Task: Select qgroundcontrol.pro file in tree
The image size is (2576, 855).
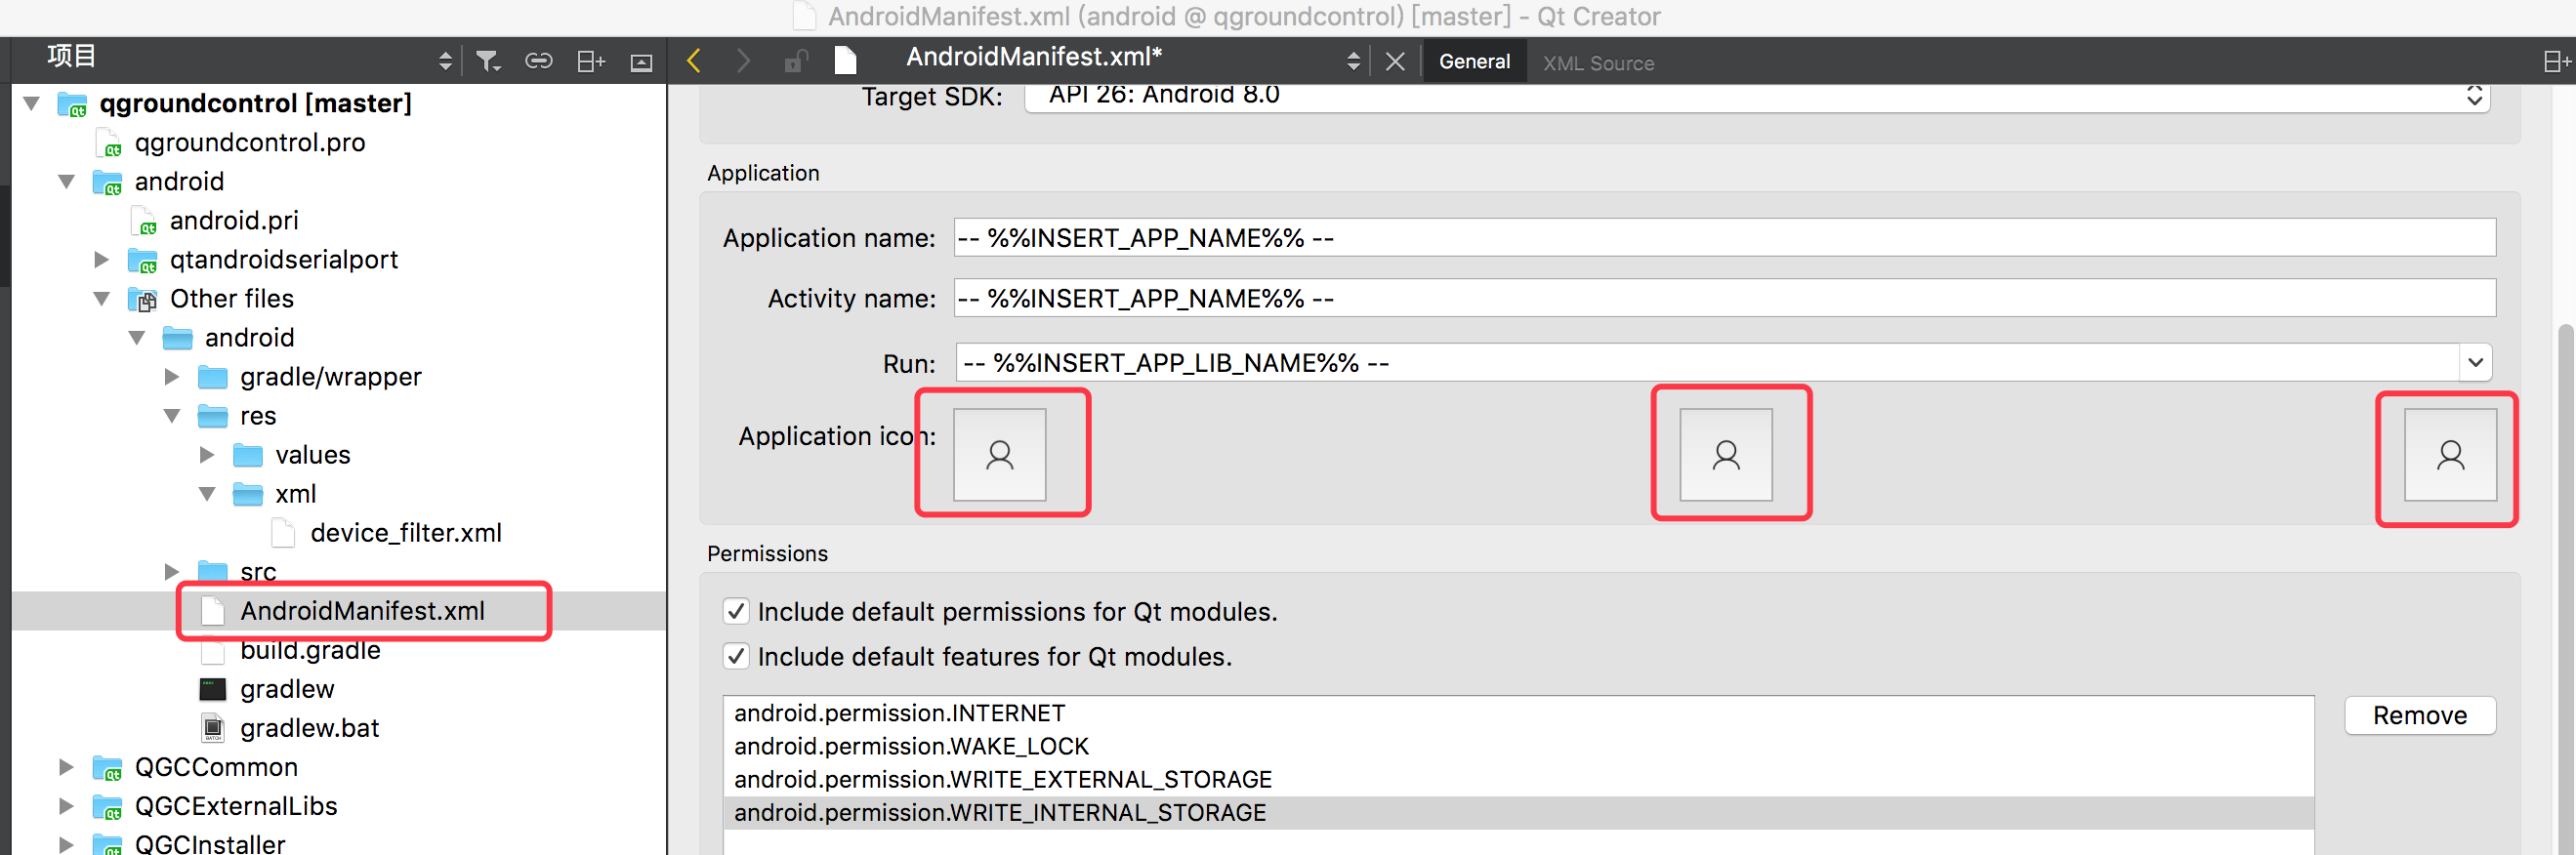Action: click(x=250, y=142)
